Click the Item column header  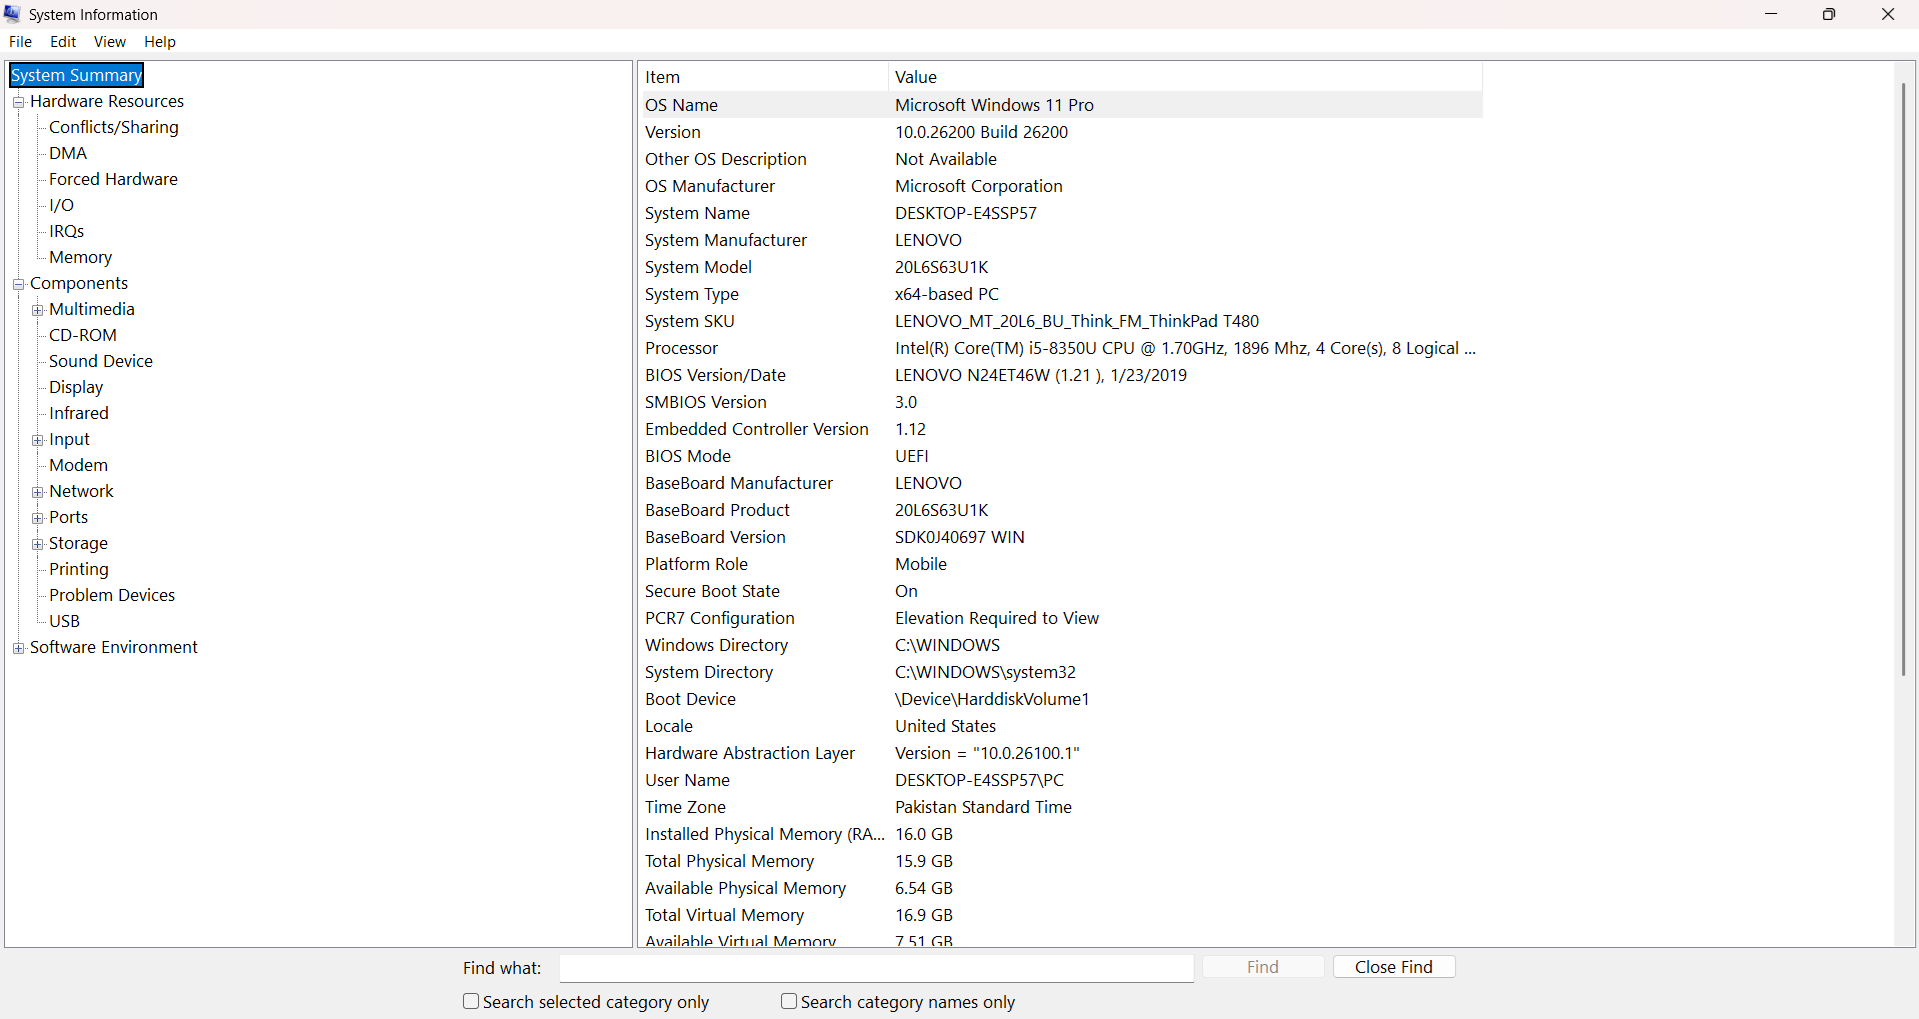pyautogui.click(x=763, y=77)
